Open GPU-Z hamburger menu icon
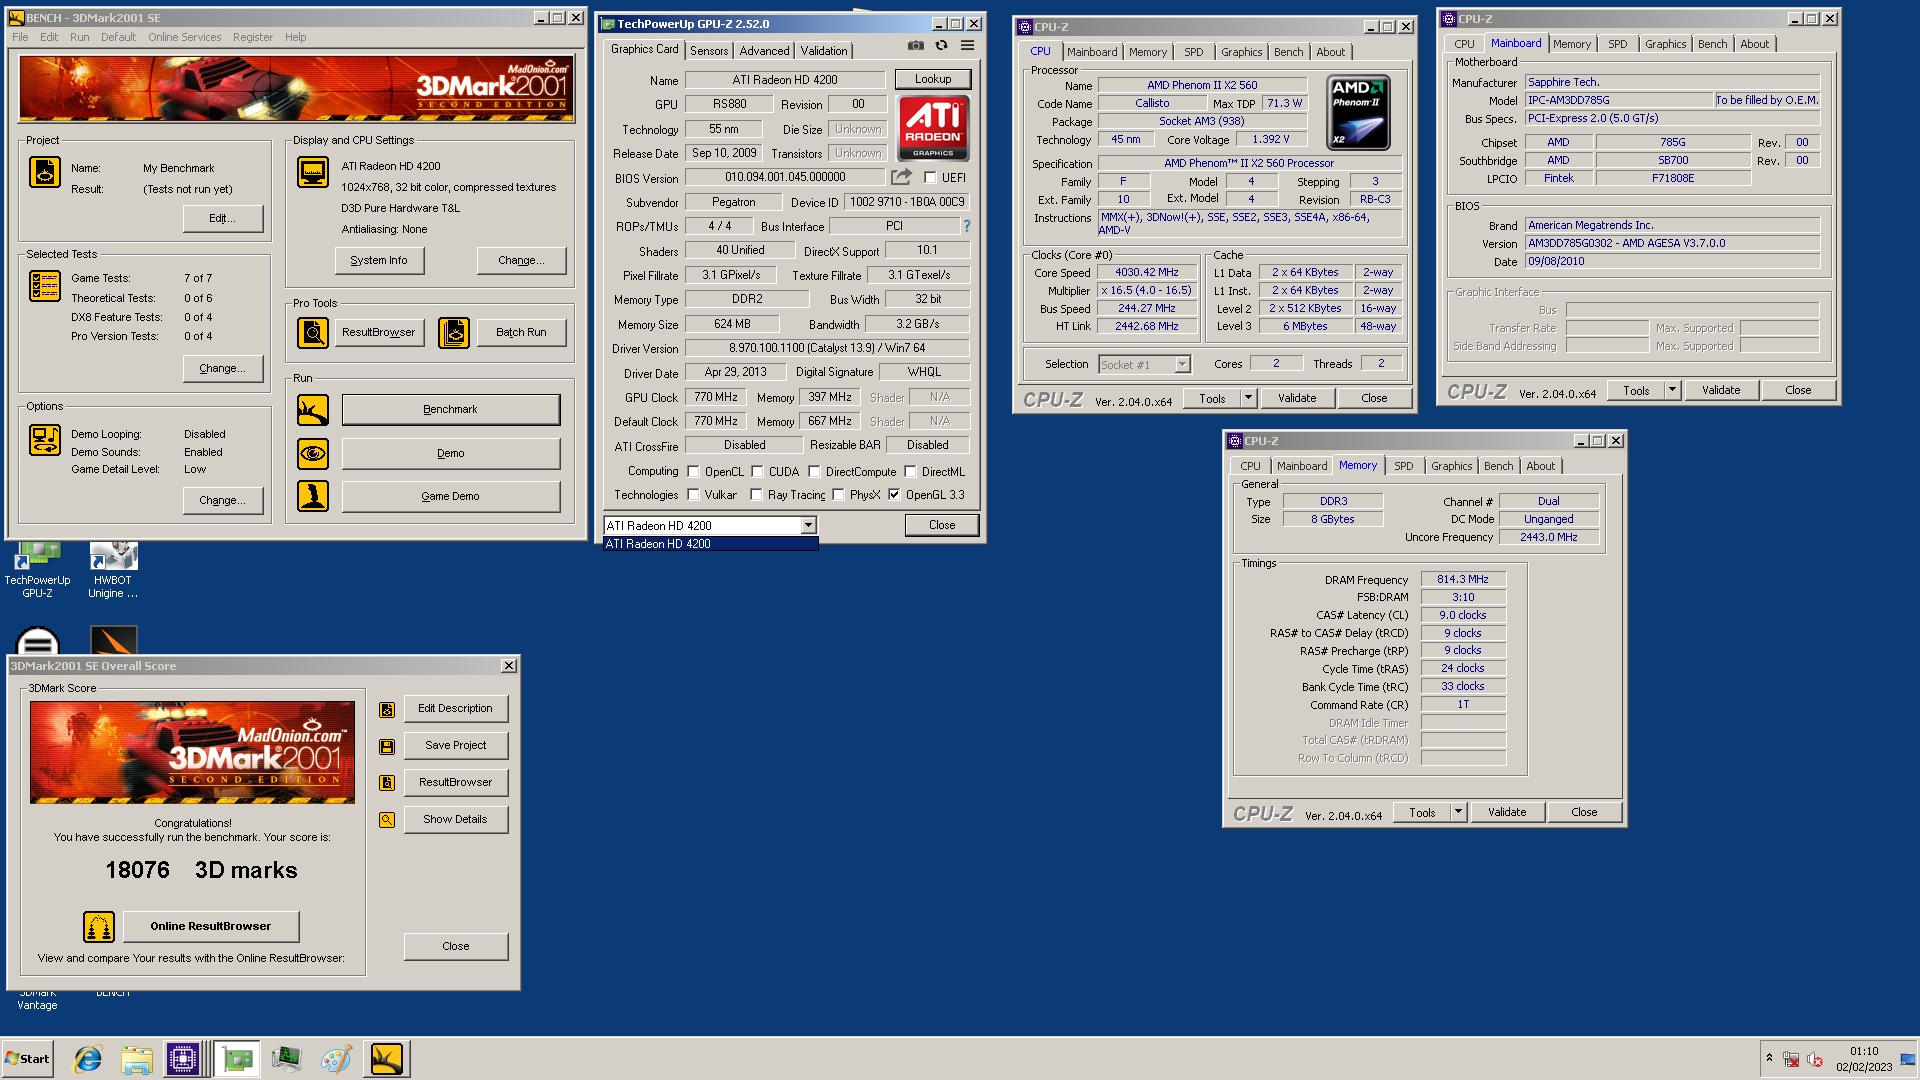Screen dimensions: 1920x1080 (x=967, y=45)
